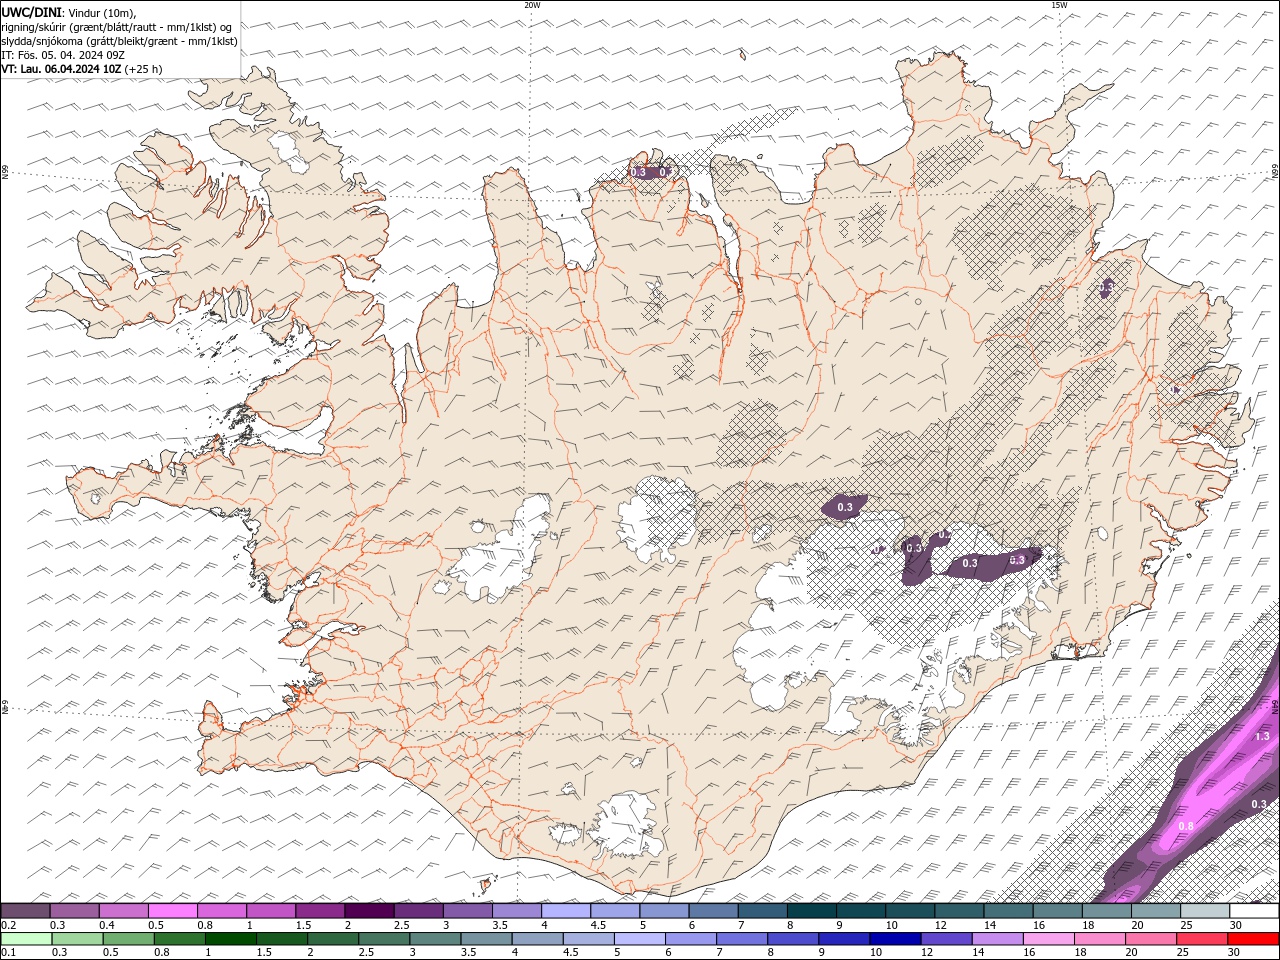This screenshot has width=1280, height=960.
Task: Pick the grey 20 snow legend swatch
Action: click(x=1157, y=911)
